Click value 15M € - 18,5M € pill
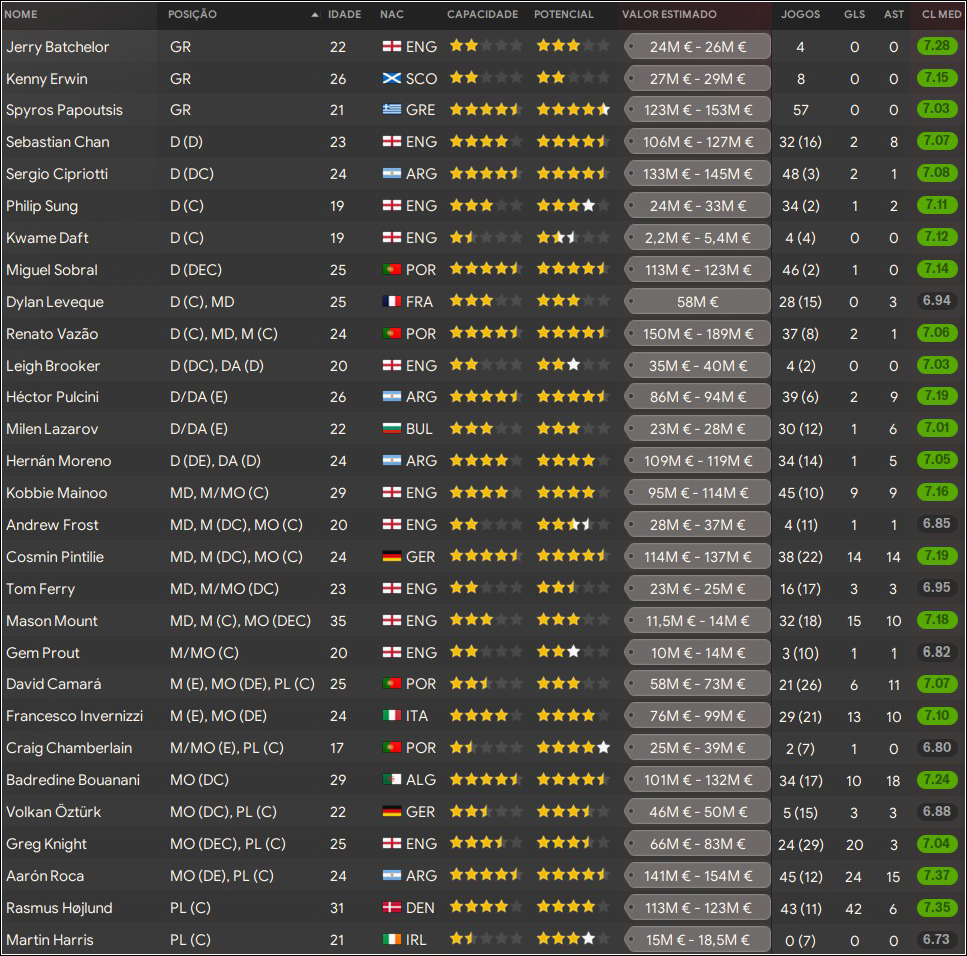This screenshot has width=967, height=956. (x=697, y=940)
